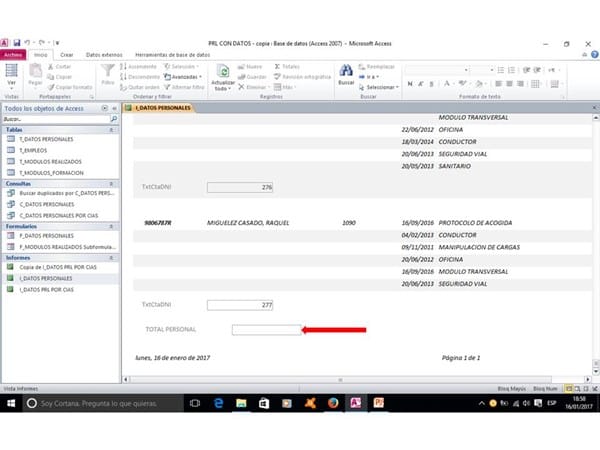
Task: Click the Actualizar todo icon
Action: pos(224,73)
